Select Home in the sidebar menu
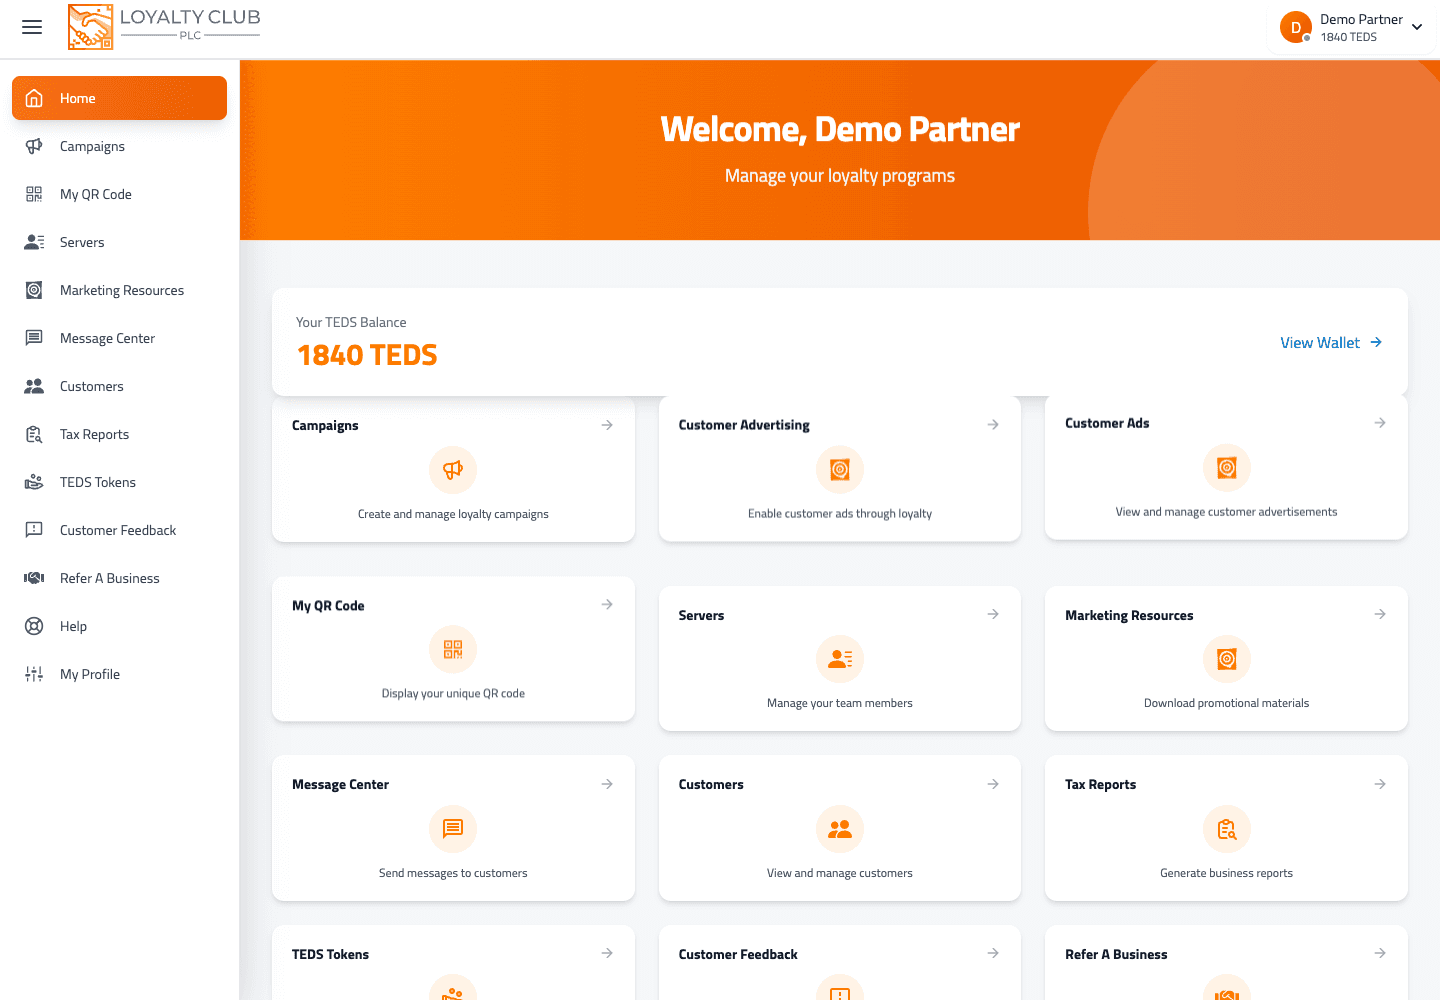This screenshot has width=1440, height=1000. pos(119,98)
